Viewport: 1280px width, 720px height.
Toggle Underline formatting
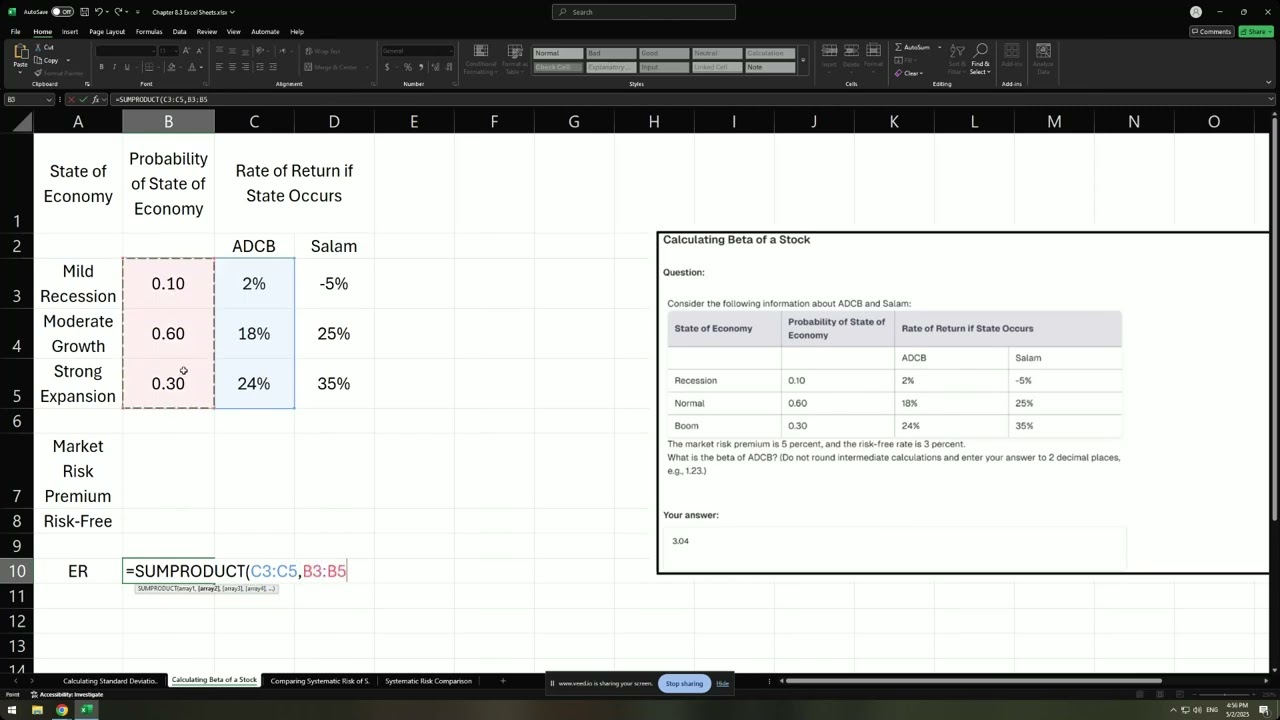(127, 67)
